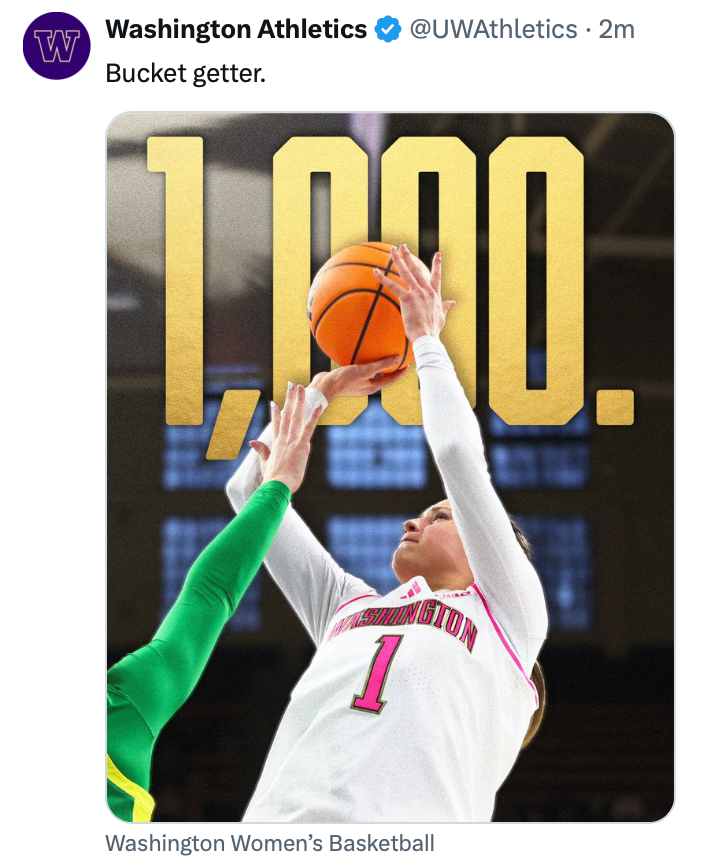Click the gold period after 1,000
Screen dimensions: 724x868
614,407
